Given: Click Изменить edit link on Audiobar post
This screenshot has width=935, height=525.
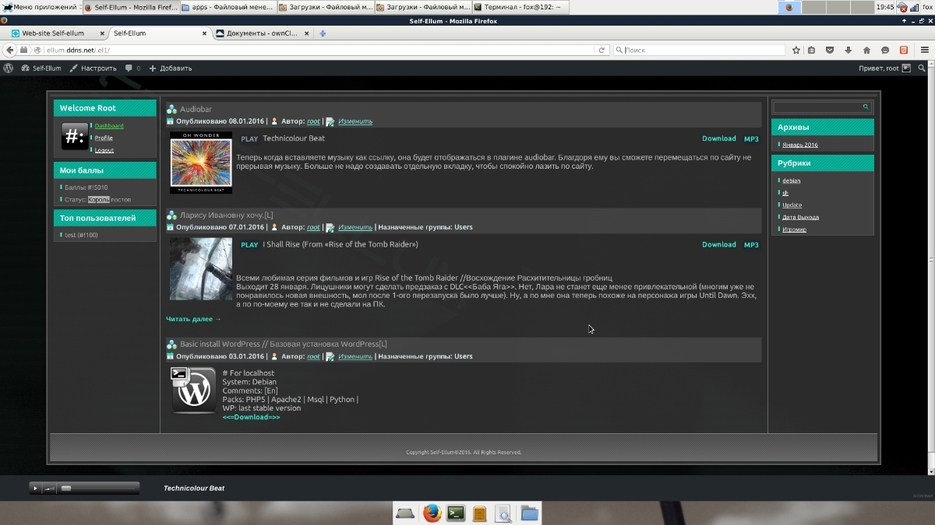Looking at the screenshot, I should coord(355,121).
